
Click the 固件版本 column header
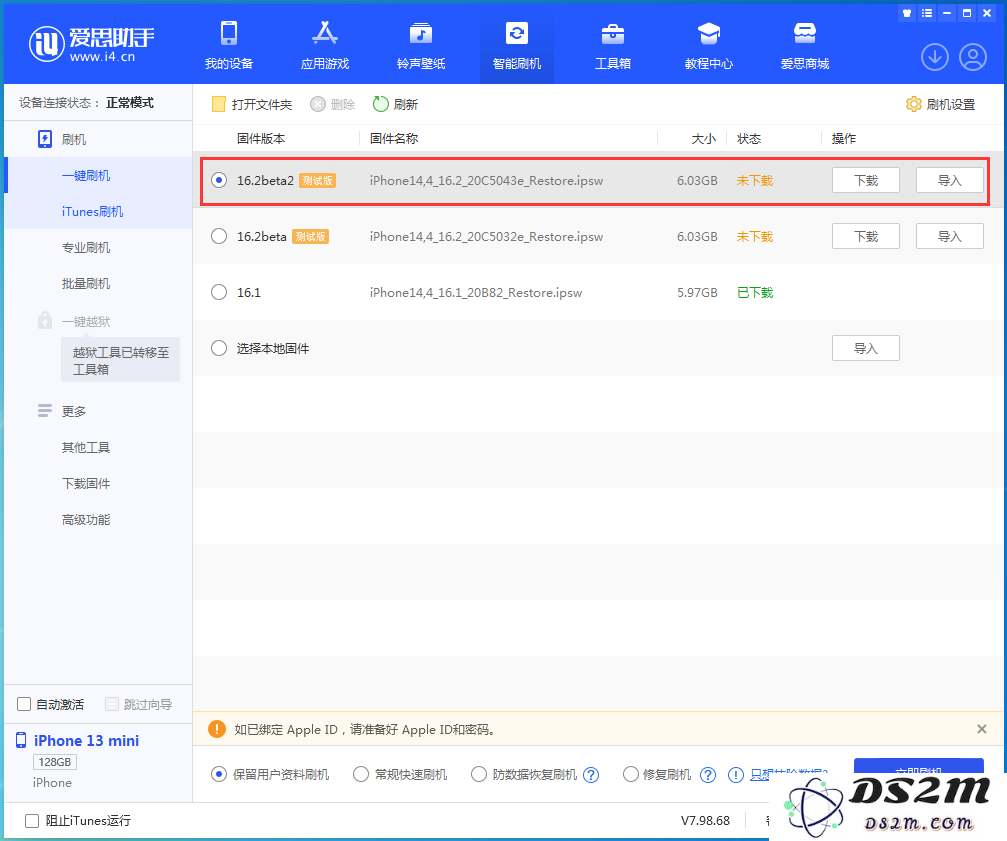point(261,139)
